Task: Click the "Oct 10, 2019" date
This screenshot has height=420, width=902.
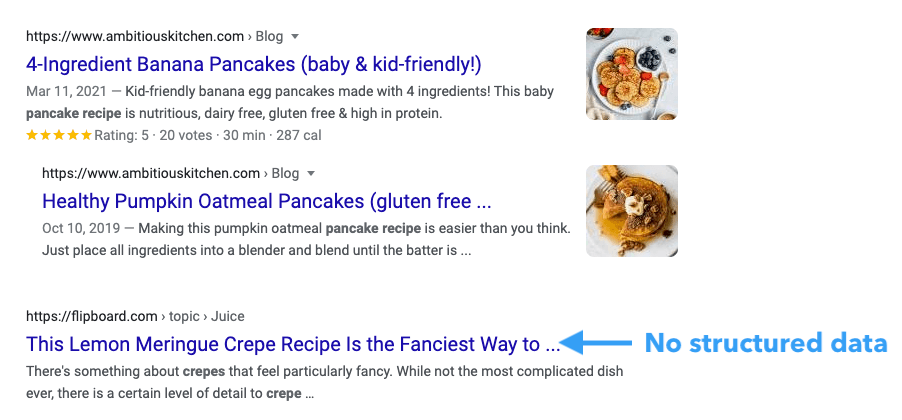Action: pos(81,228)
